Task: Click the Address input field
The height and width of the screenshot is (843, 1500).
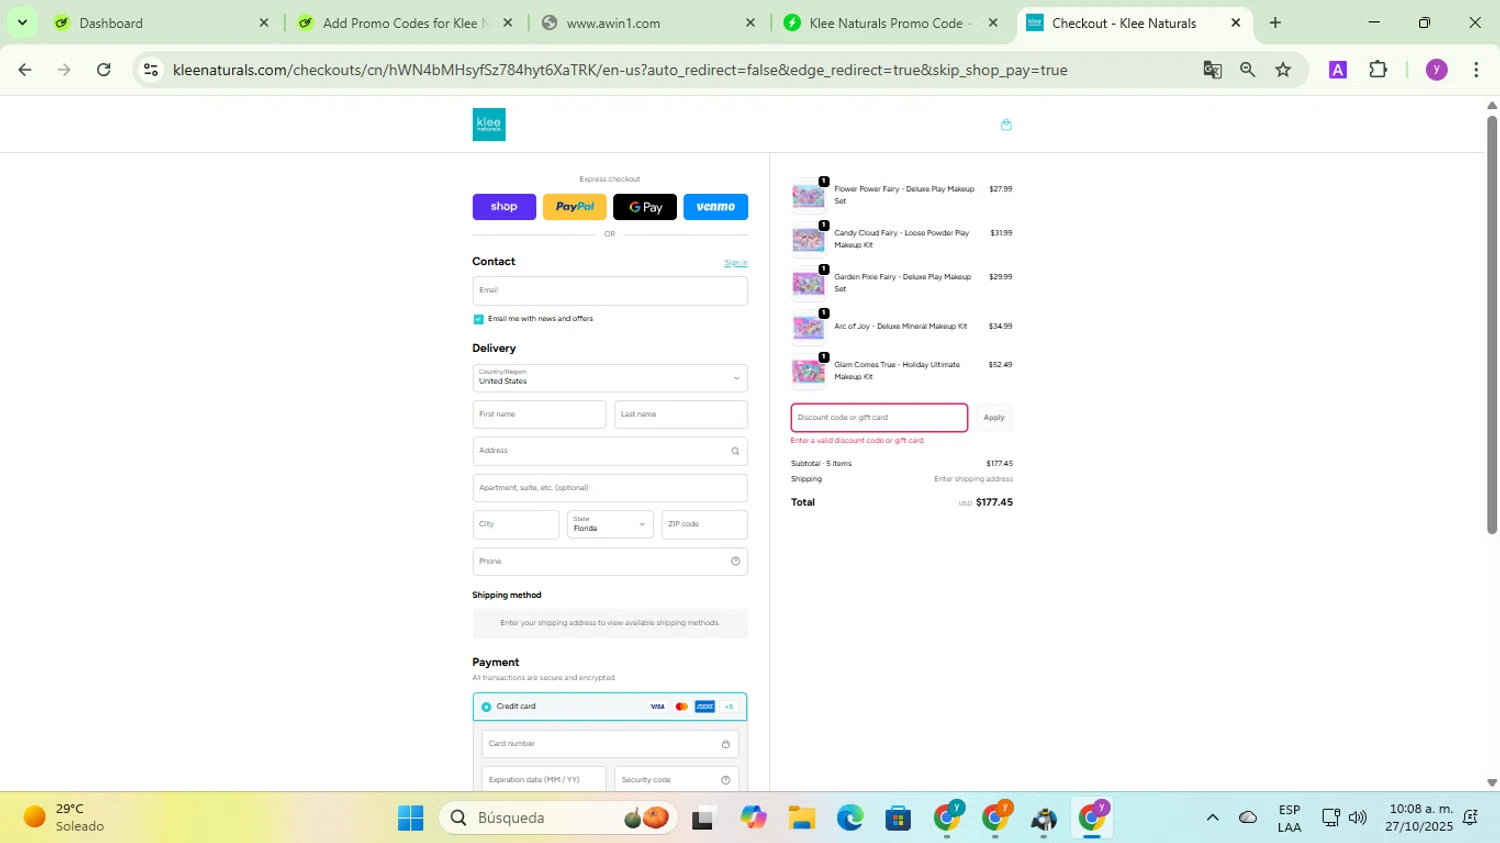Action: pos(610,451)
